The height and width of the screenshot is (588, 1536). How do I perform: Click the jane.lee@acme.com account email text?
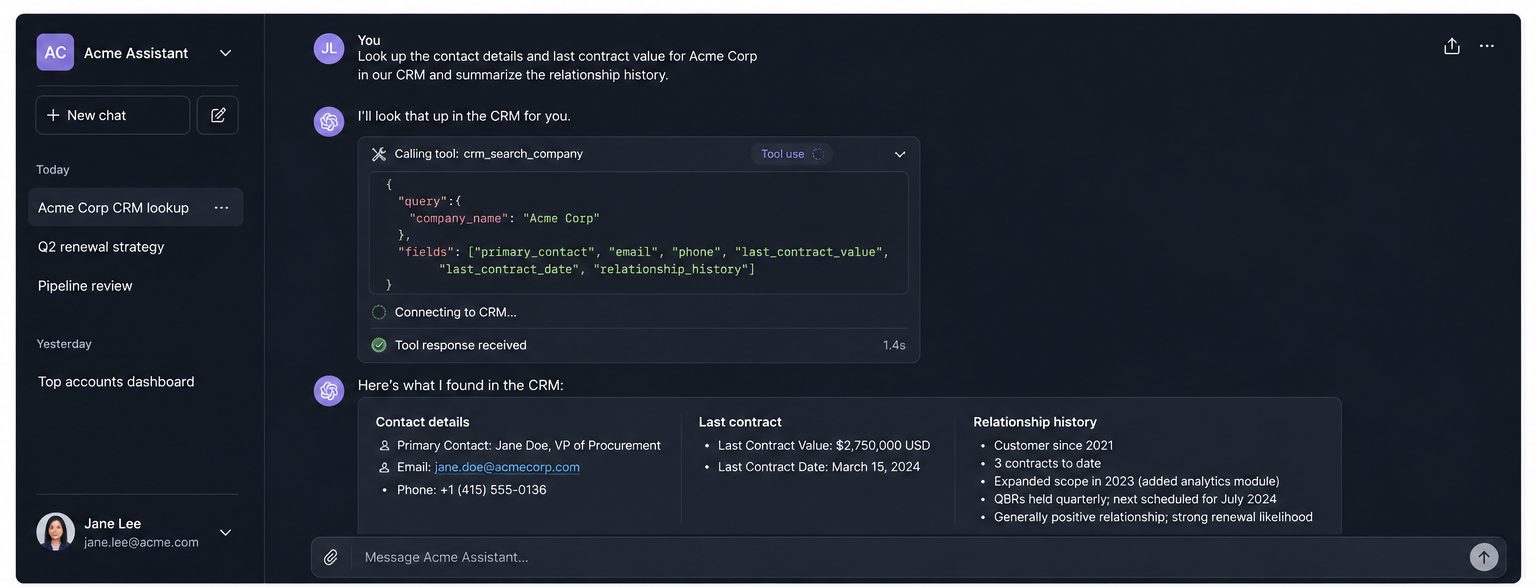141,542
